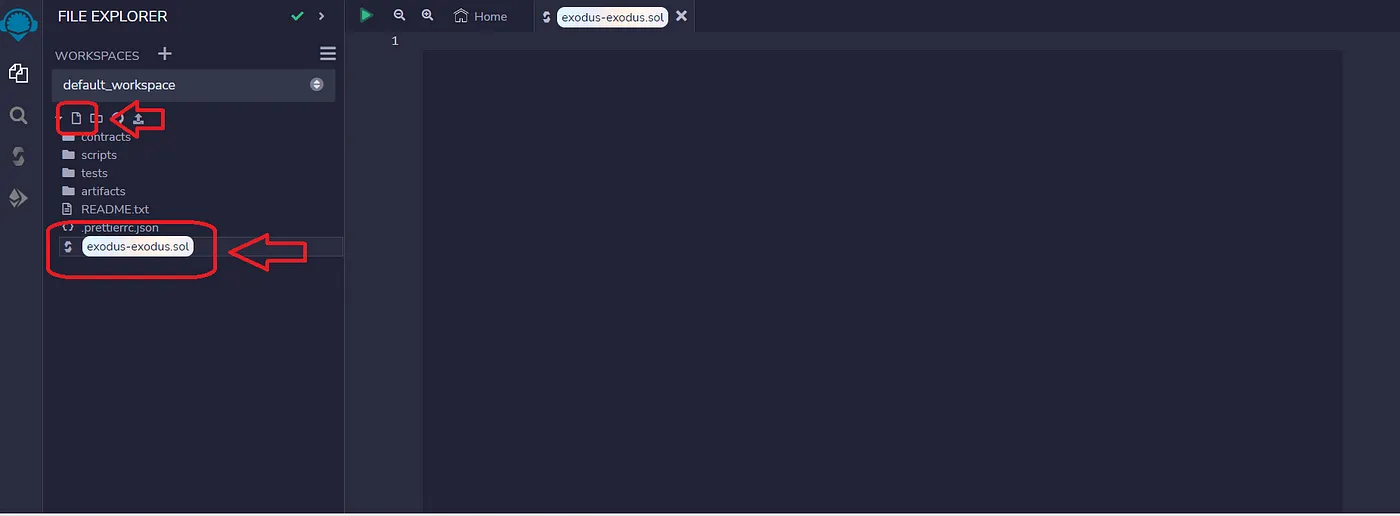The height and width of the screenshot is (516, 1400).
Task: Click the zoom out magnifier icon
Action: click(399, 15)
